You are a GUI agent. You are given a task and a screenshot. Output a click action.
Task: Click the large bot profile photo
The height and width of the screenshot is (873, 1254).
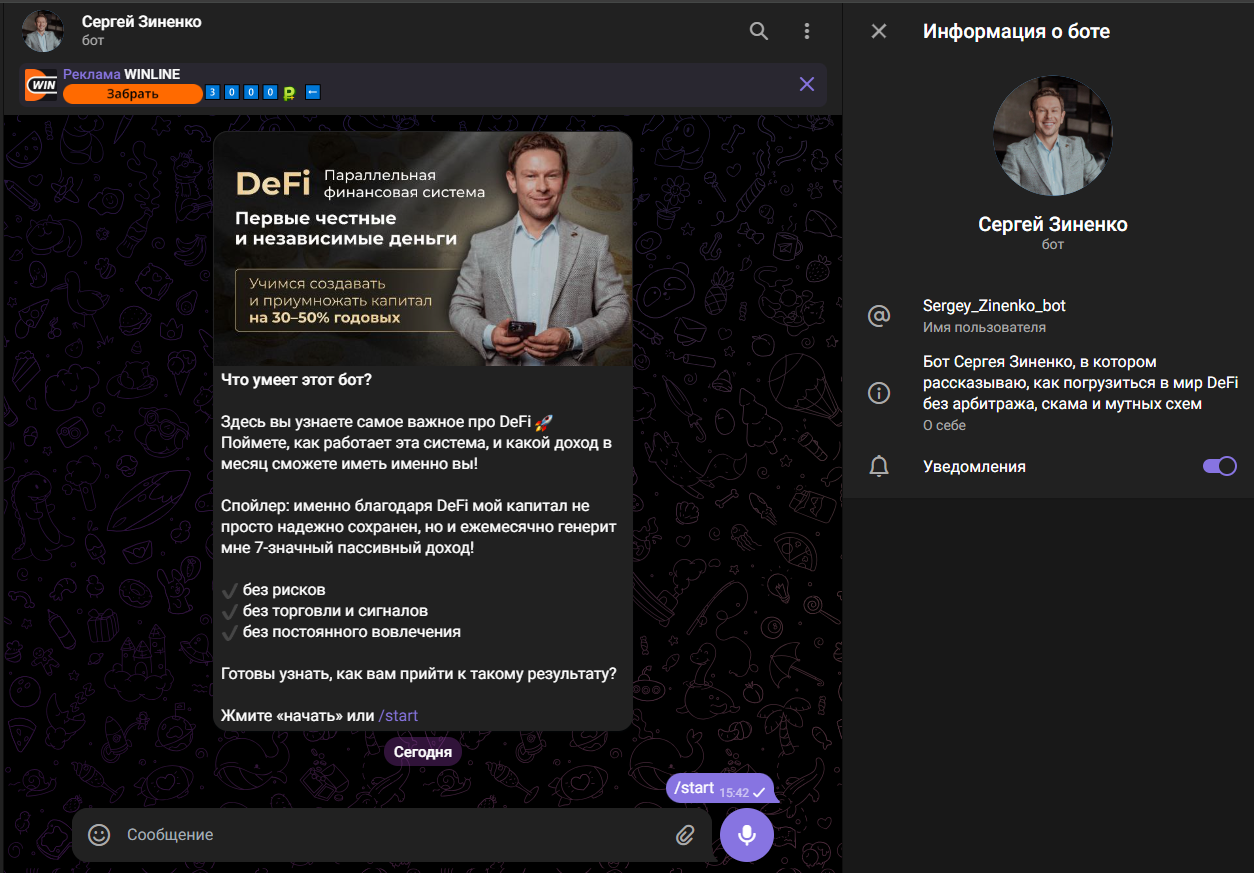point(1052,136)
